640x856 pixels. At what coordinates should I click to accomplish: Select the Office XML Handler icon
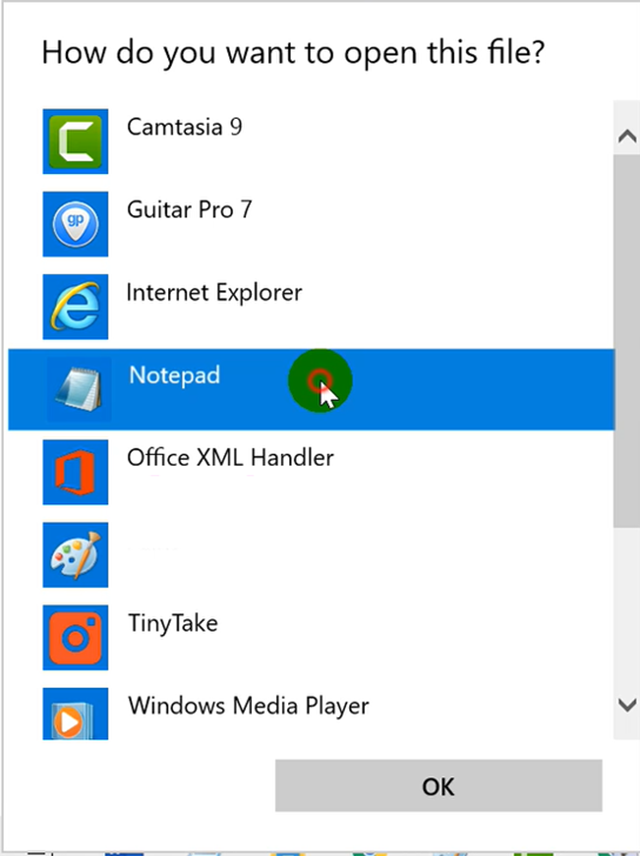pos(75,472)
